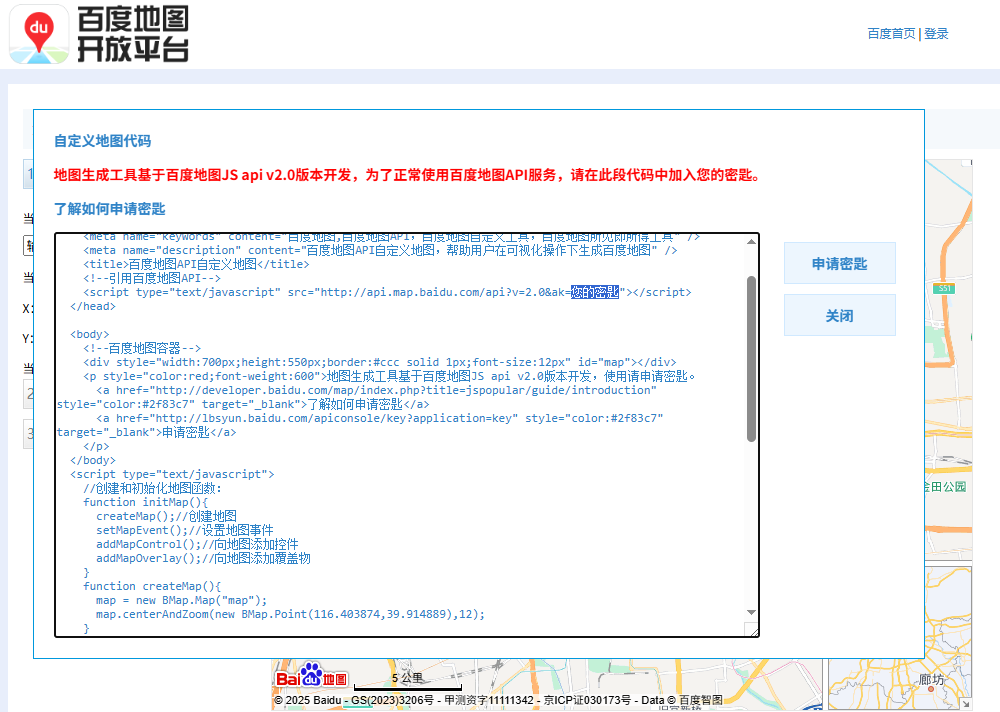Image resolution: width=1000 pixels, height=712 pixels.
Task: Close the dialog with the 关闭 button
Action: pyautogui.click(x=839, y=315)
